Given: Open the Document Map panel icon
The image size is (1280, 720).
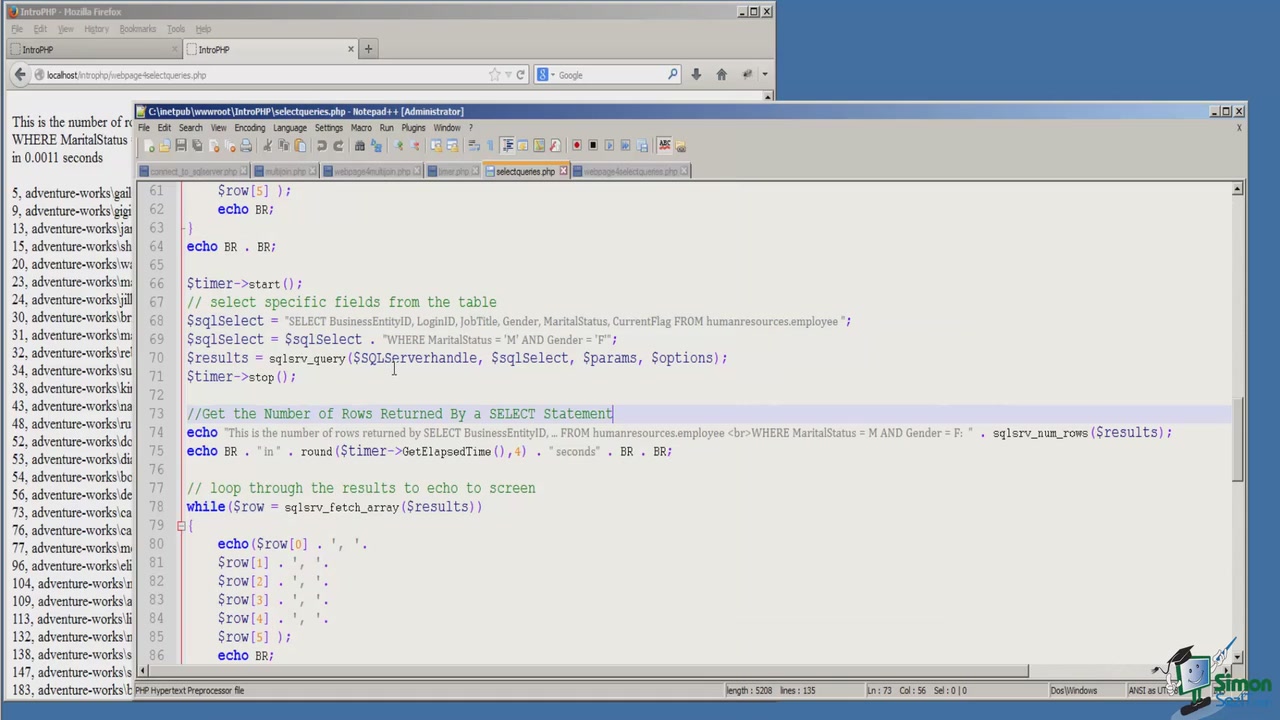Looking at the screenshot, I should tap(538, 146).
